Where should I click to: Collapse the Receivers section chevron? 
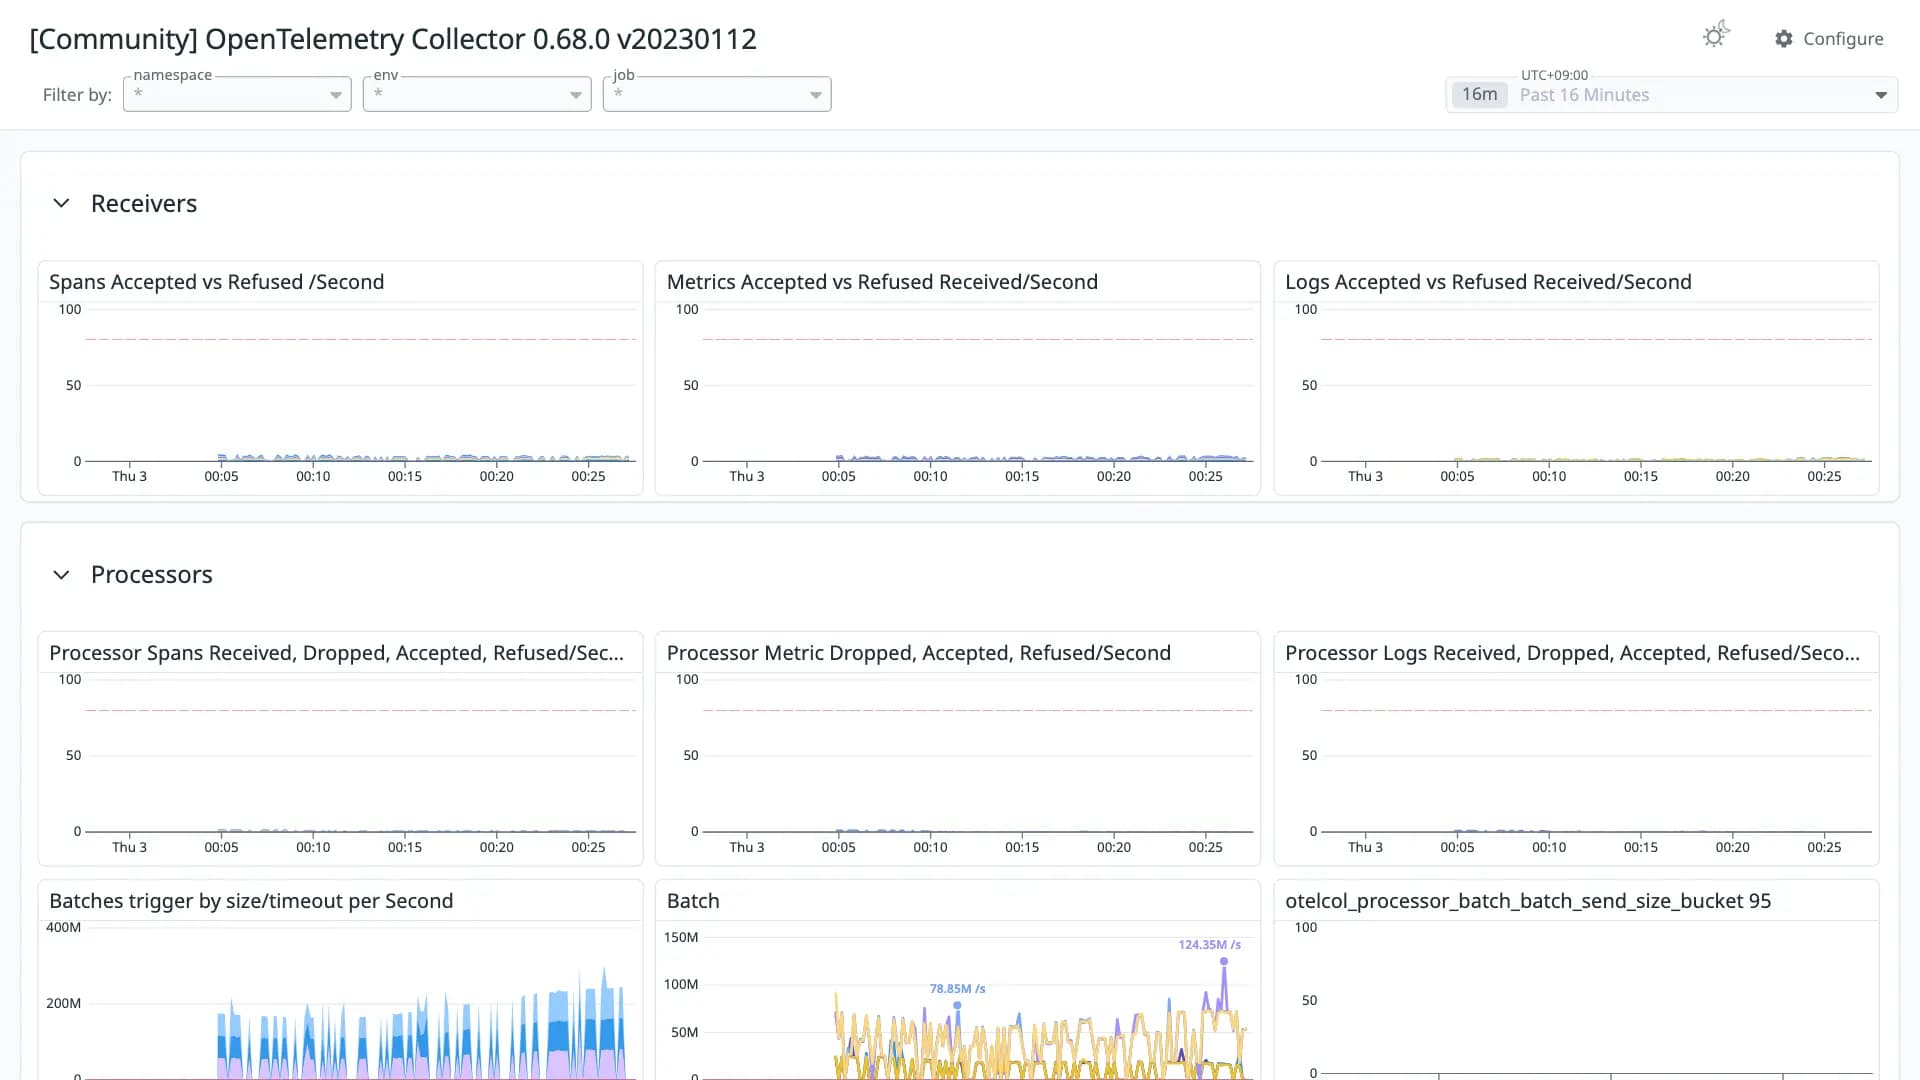coord(61,203)
